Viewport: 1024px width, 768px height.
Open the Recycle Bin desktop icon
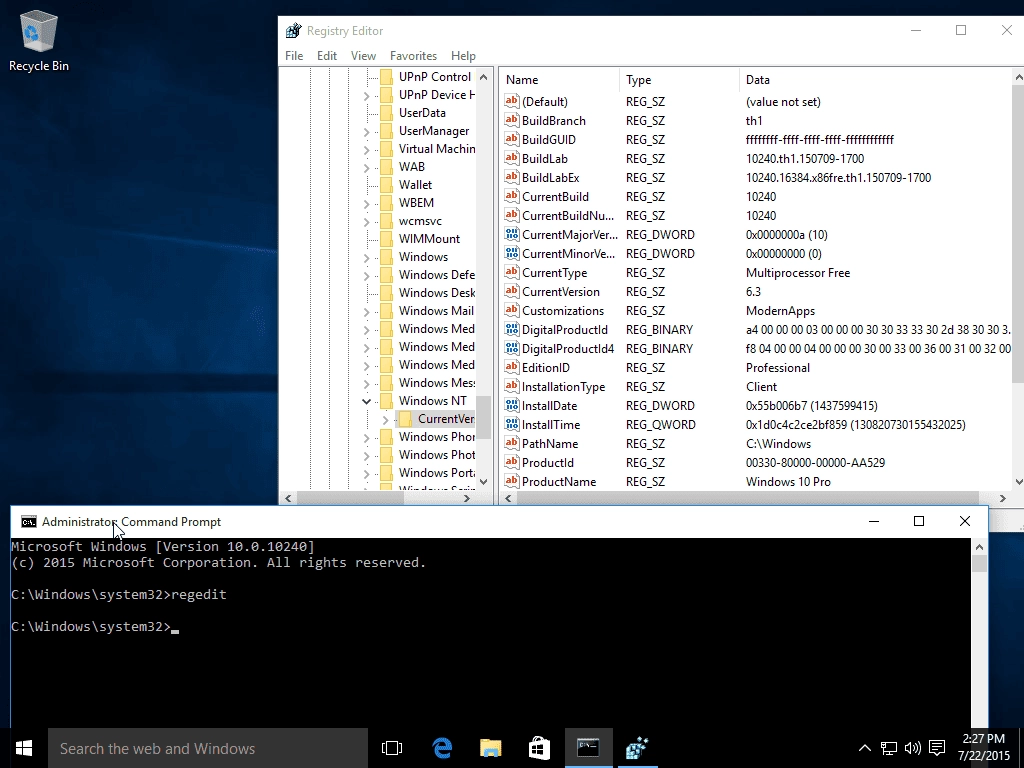click(x=39, y=40)
